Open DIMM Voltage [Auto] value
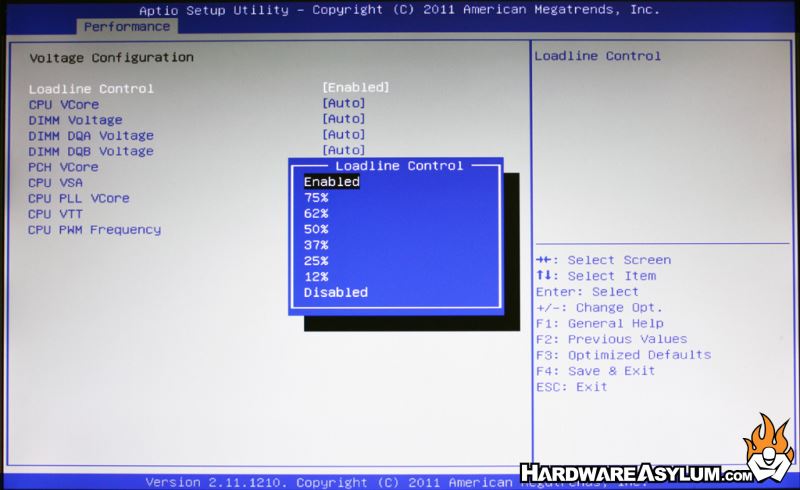This screenshot has width=800, height=490. [344, 119]
